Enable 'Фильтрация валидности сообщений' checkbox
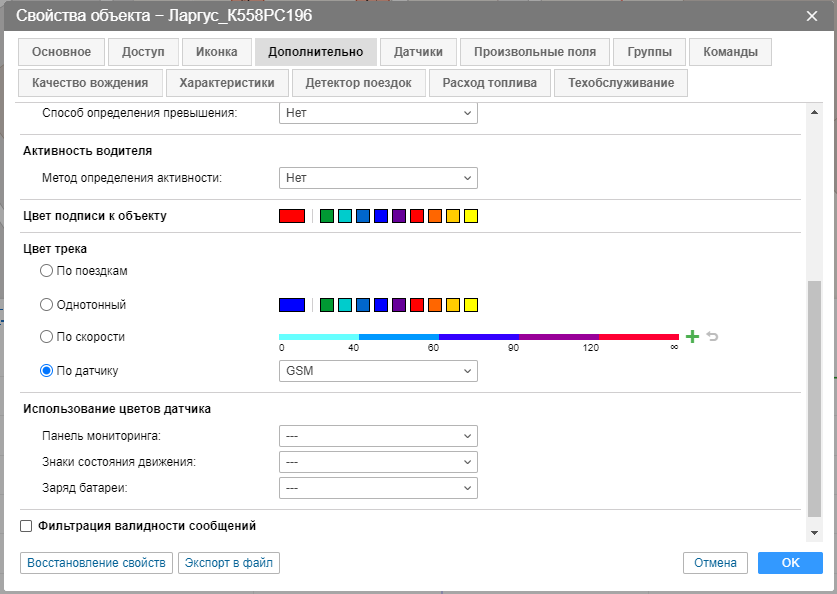The image size is (837, 594). tap(27, 525)
